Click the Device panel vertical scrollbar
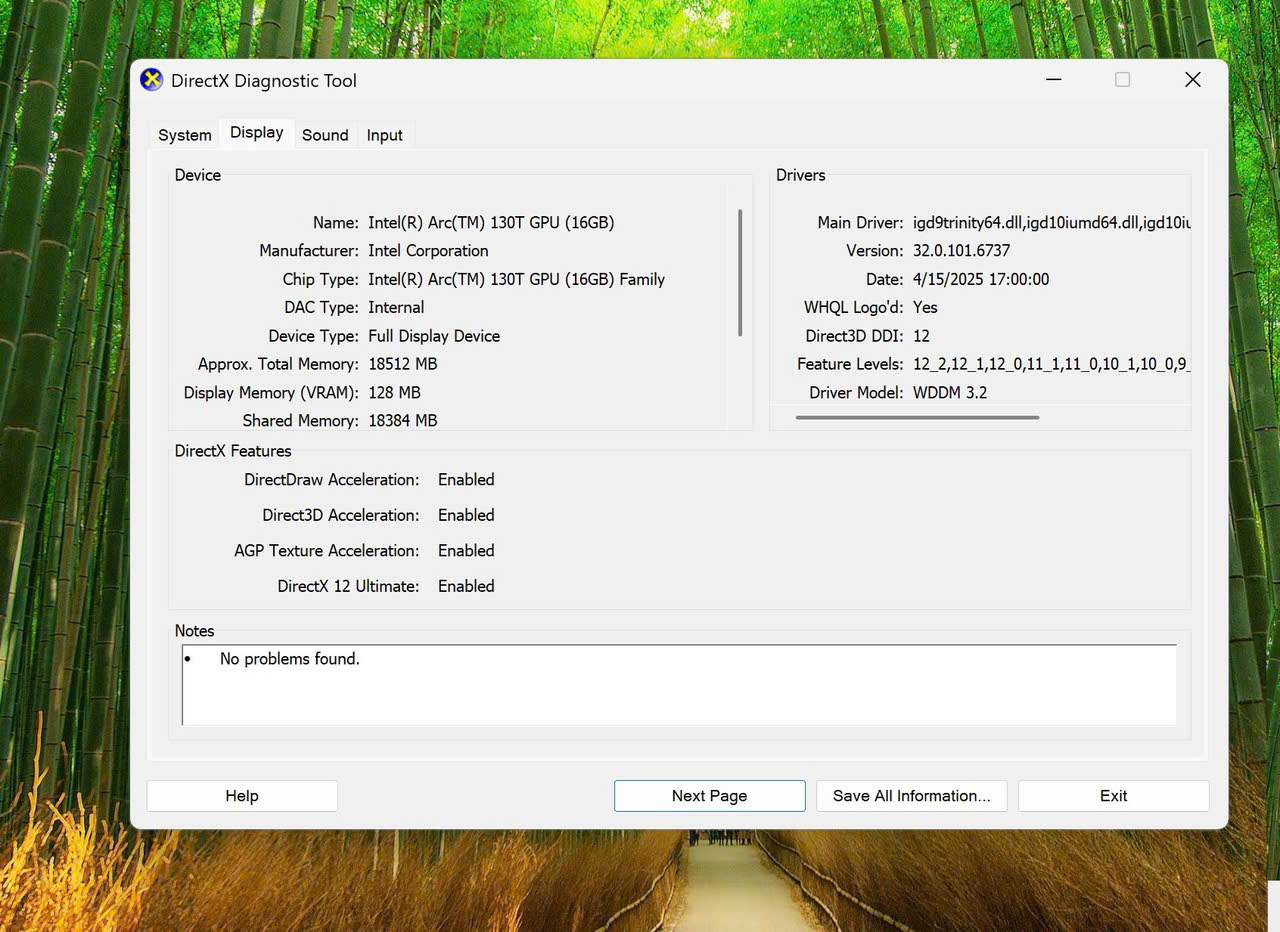 coord(740,272)
